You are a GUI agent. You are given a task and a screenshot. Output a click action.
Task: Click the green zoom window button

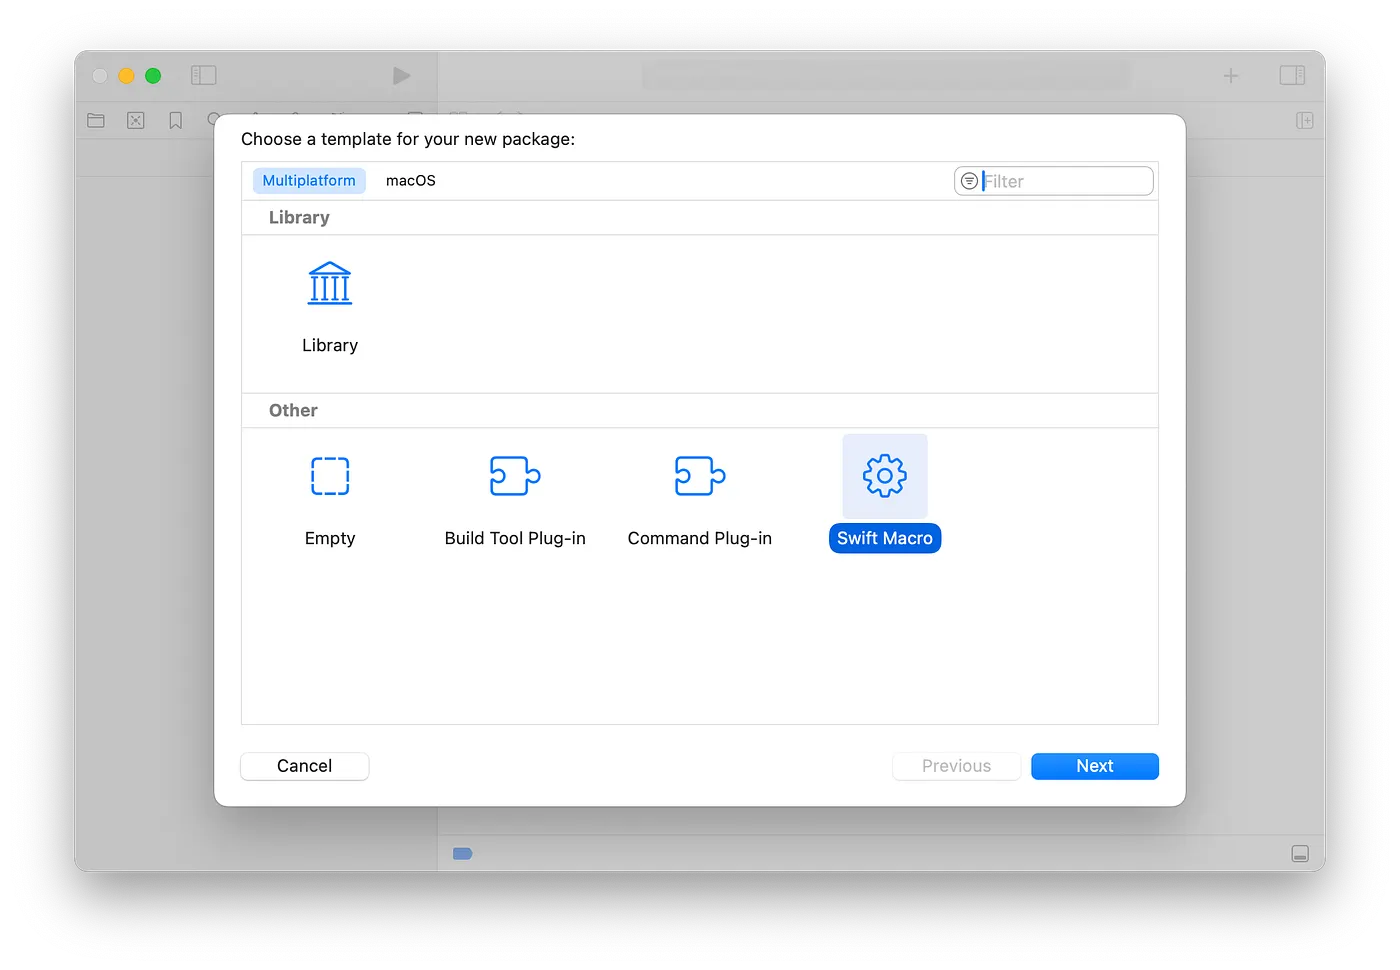click(x=153, y=76)
